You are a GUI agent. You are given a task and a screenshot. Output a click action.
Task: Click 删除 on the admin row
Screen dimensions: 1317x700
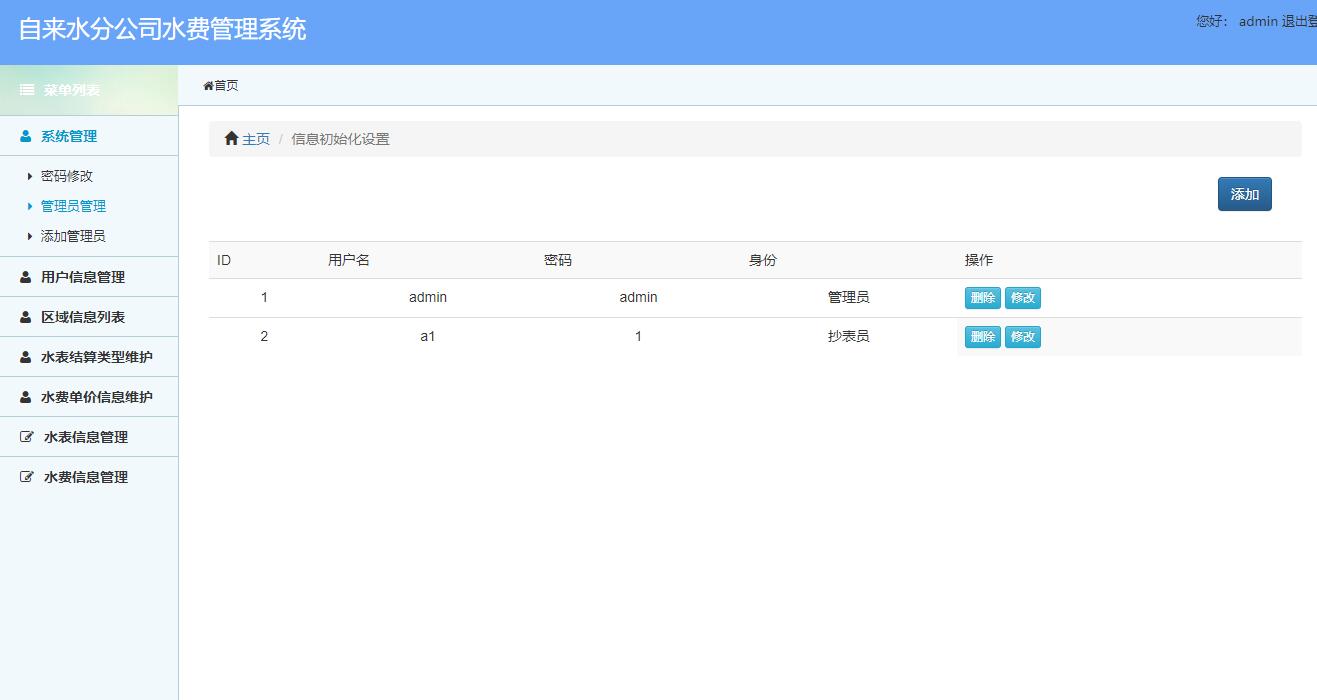(981, 297)
